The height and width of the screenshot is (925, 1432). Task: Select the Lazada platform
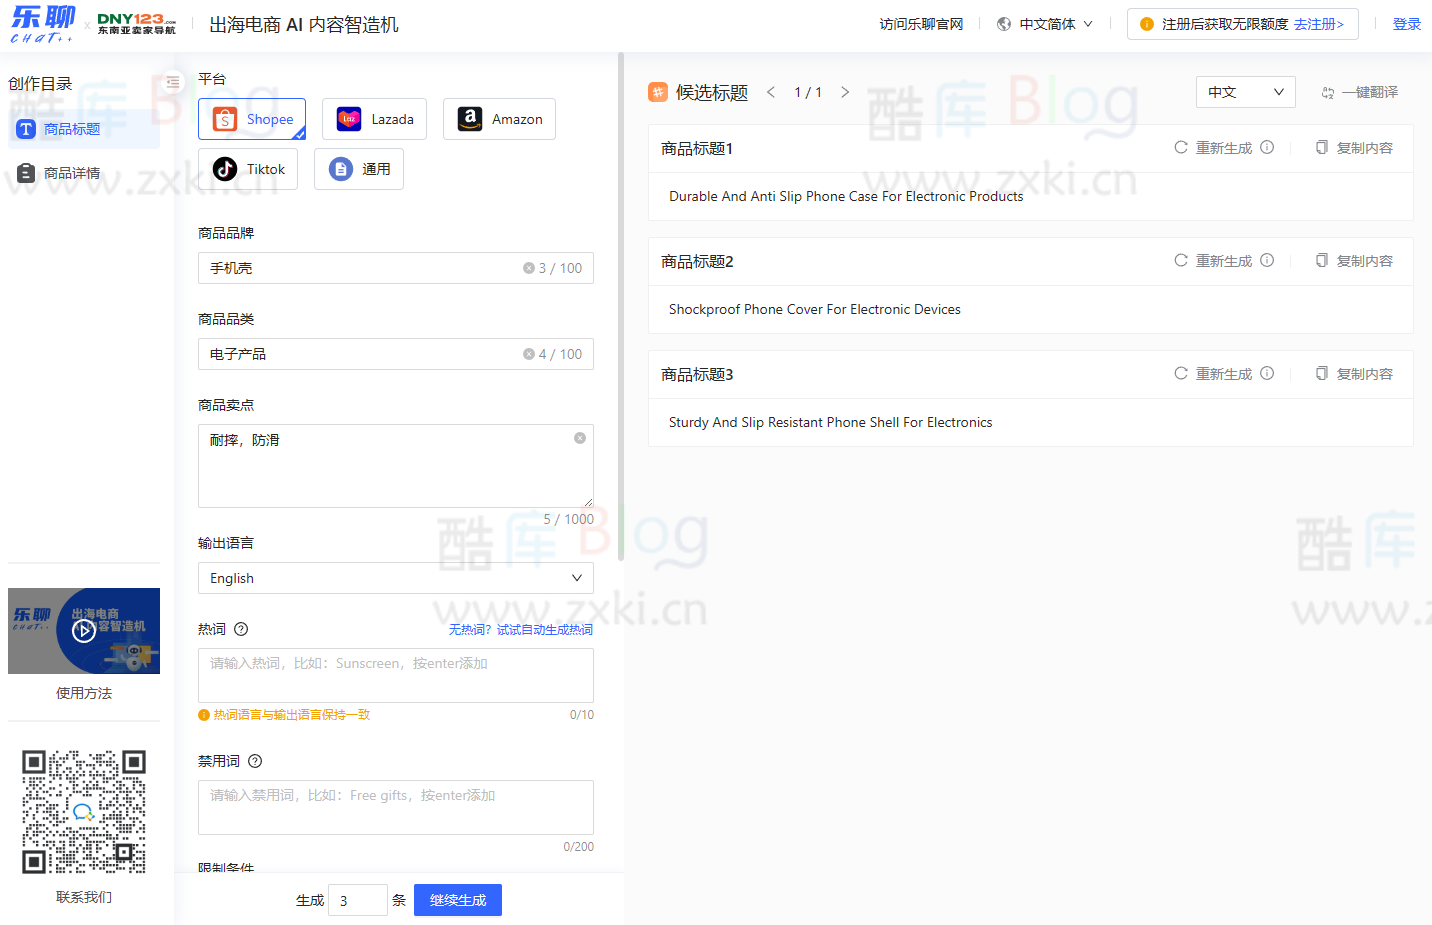(374, 118)
